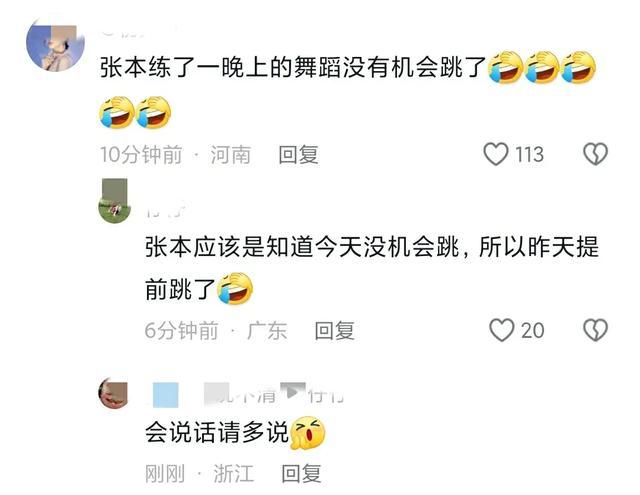Tap the light blue badge beside Zhejiang username
Viewport: 640px width, 495px height.
pos(165,395)
